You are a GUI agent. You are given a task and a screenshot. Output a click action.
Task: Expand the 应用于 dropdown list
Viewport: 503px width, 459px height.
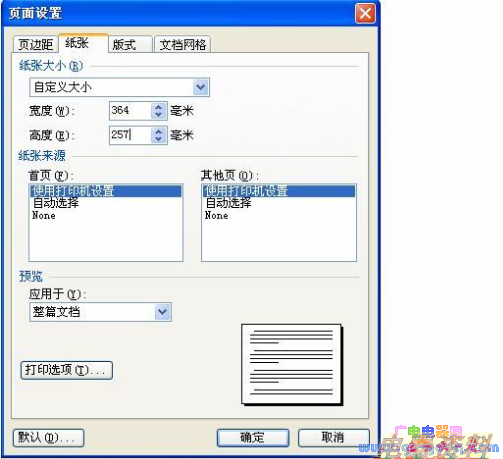pos(163,312)
